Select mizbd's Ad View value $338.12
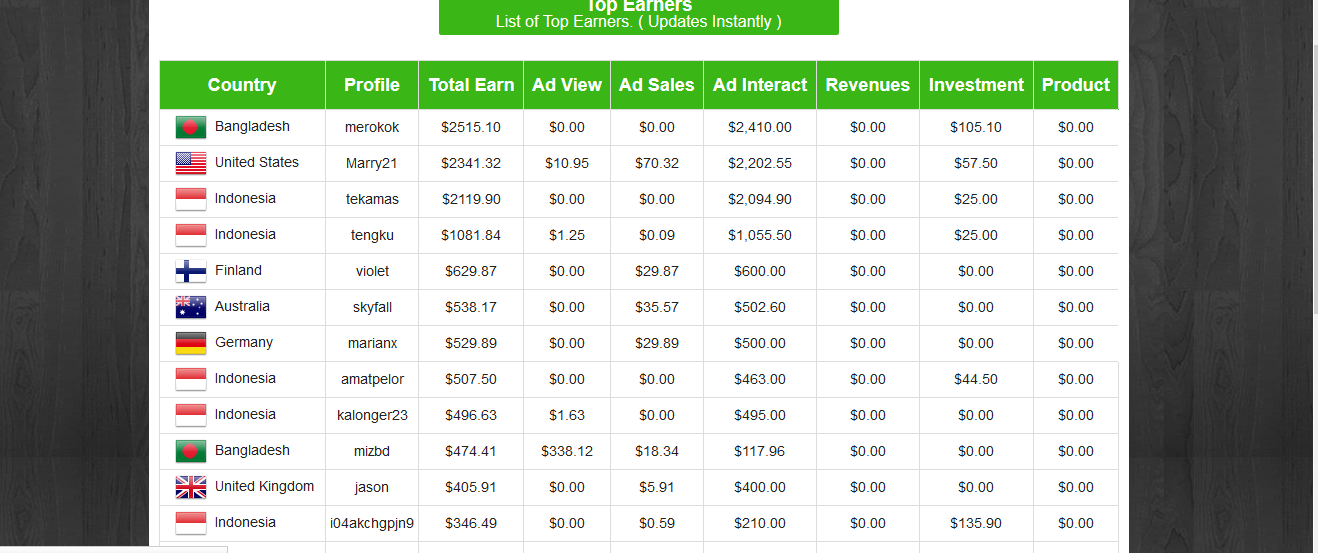Image resolution: width=1318 pixels, height=553 pixels. point(566,452)
